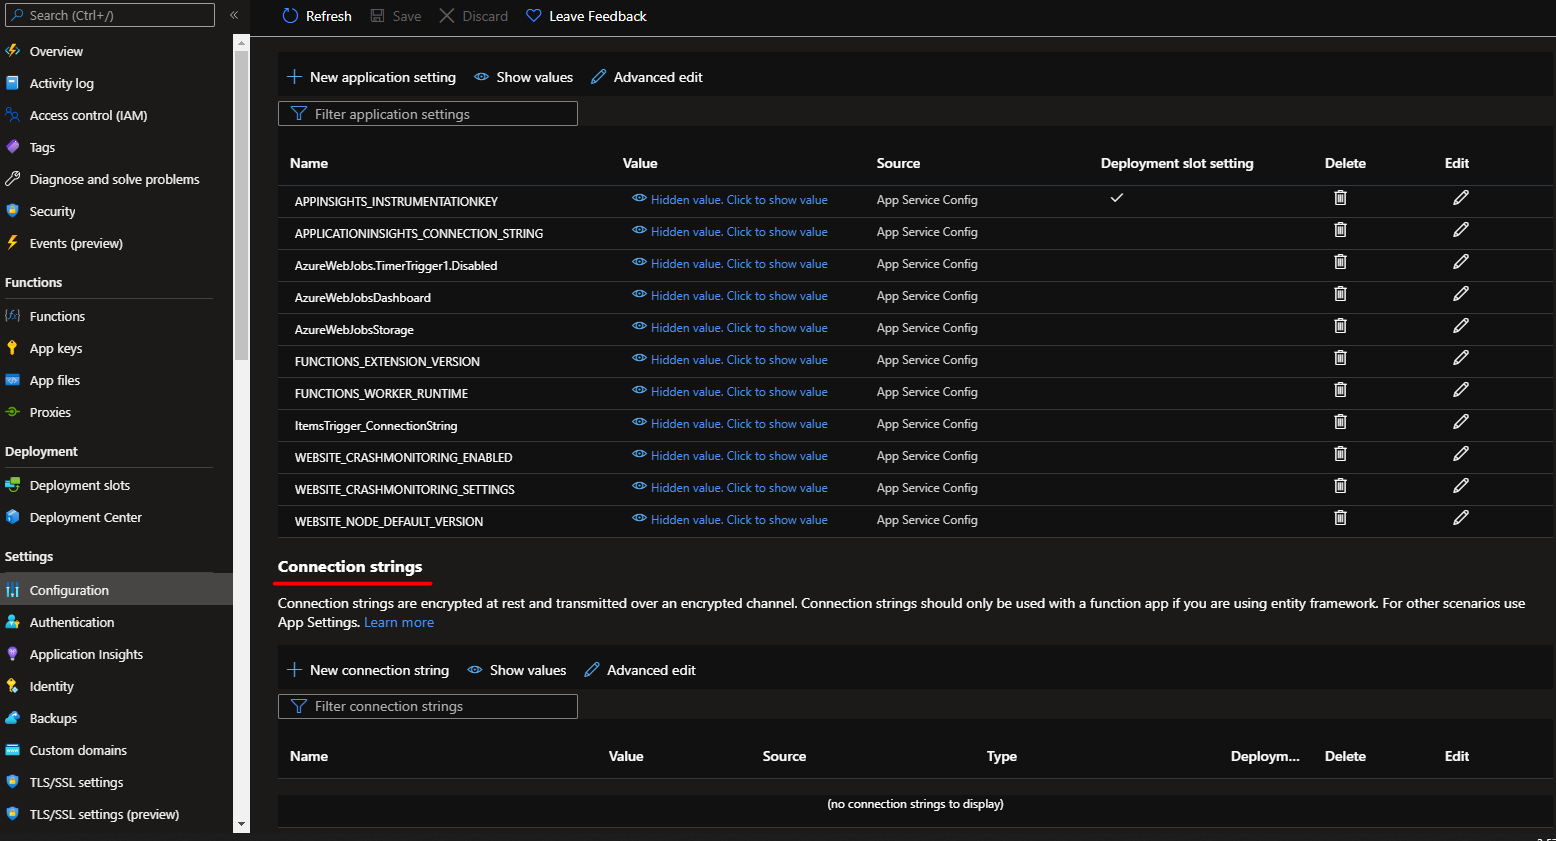Reveal hidden value of APPINSIGHTS_INSTRUMENTATIONKEY
The height and width of the screenshot is (841, 1556).
[x=730, y=200]
